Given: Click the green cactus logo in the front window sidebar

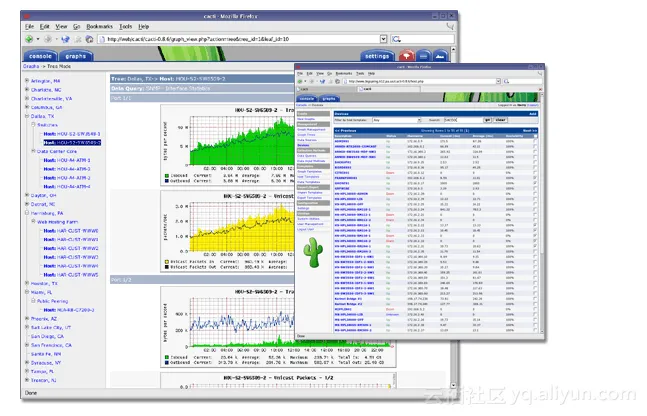Looking at the screenshot, I should (313, 252).
